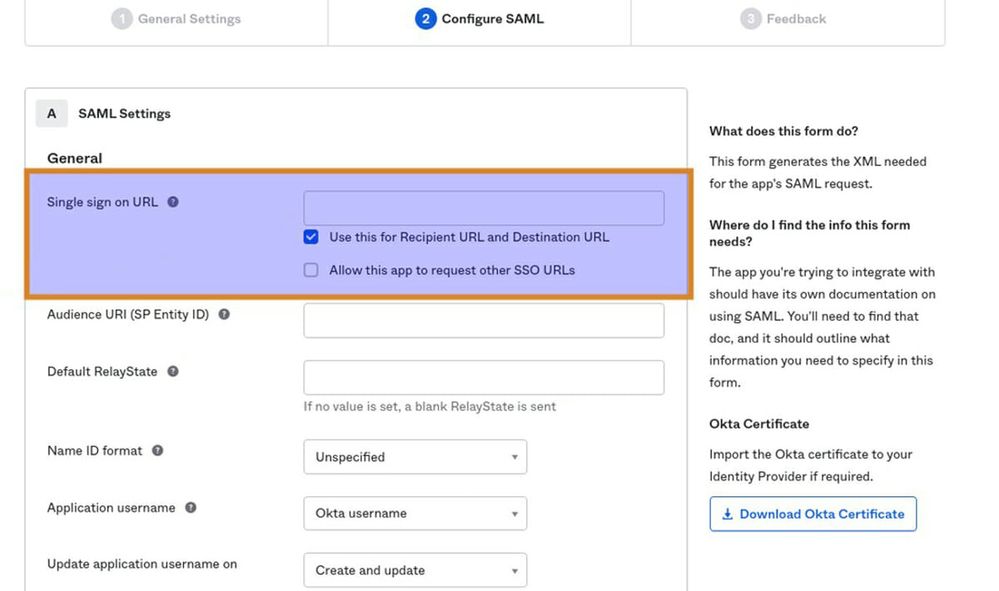This screenshot has height=591, width=999.
Task: Expand the Application username dropdown
Action: [414, 514]
